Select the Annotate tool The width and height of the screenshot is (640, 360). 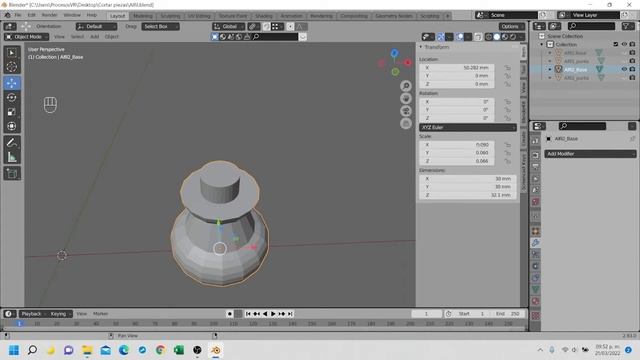[12, 142]
